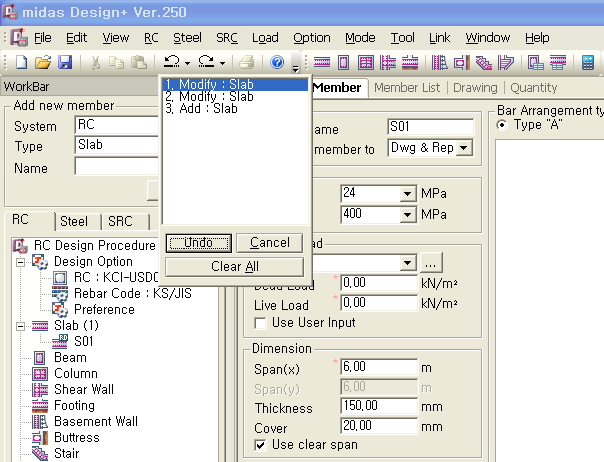Click the Name field in Add new member

point(116,166)
